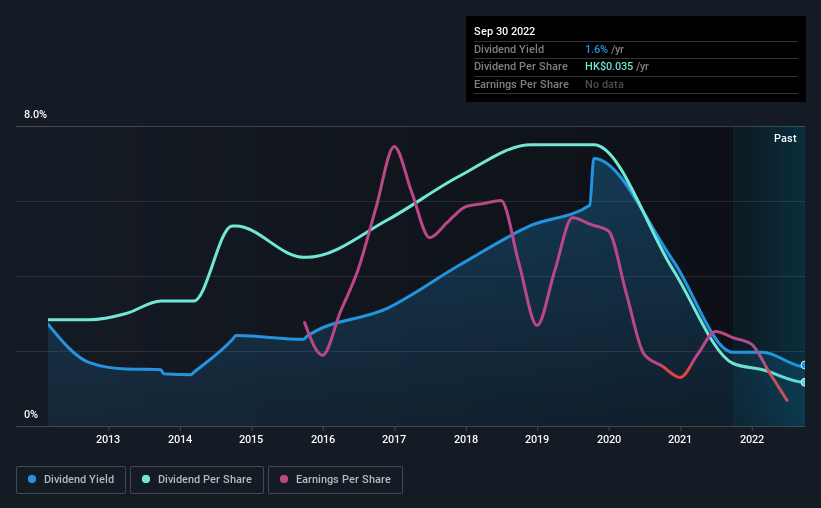Click the 'Past' region label

point(785,138)
